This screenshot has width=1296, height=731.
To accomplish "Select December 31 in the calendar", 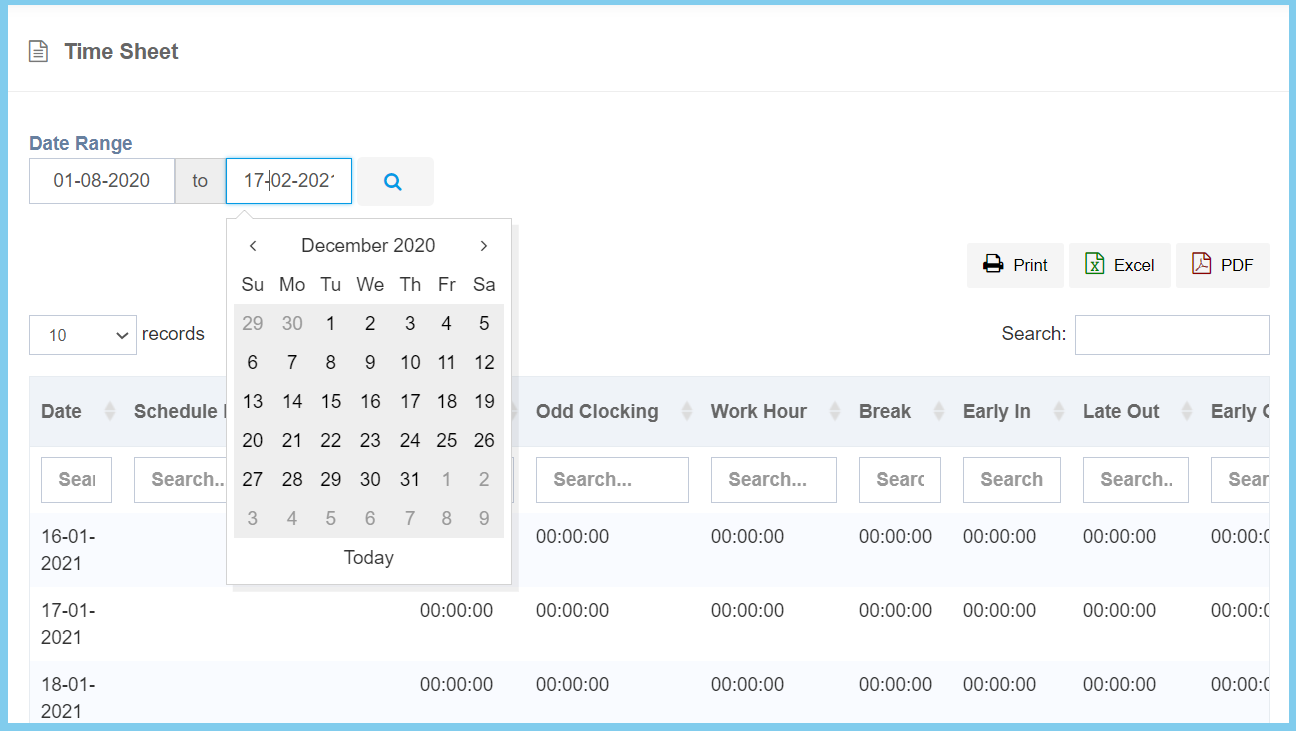I will pyautogui.click(x=410, y=480).
